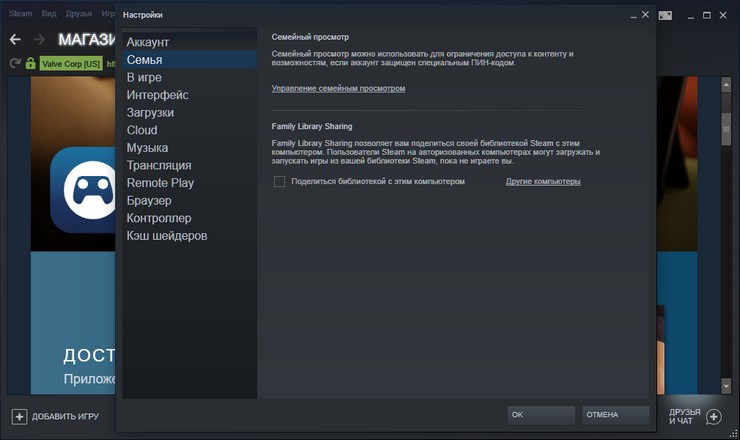
Task: Click the ОТМЕНА cancel button
Action: pyautogui.click(x=615, y=415)
